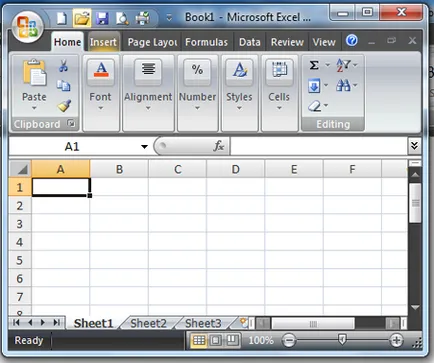Click the Paste clipboard icon

(x=34, y=72)
